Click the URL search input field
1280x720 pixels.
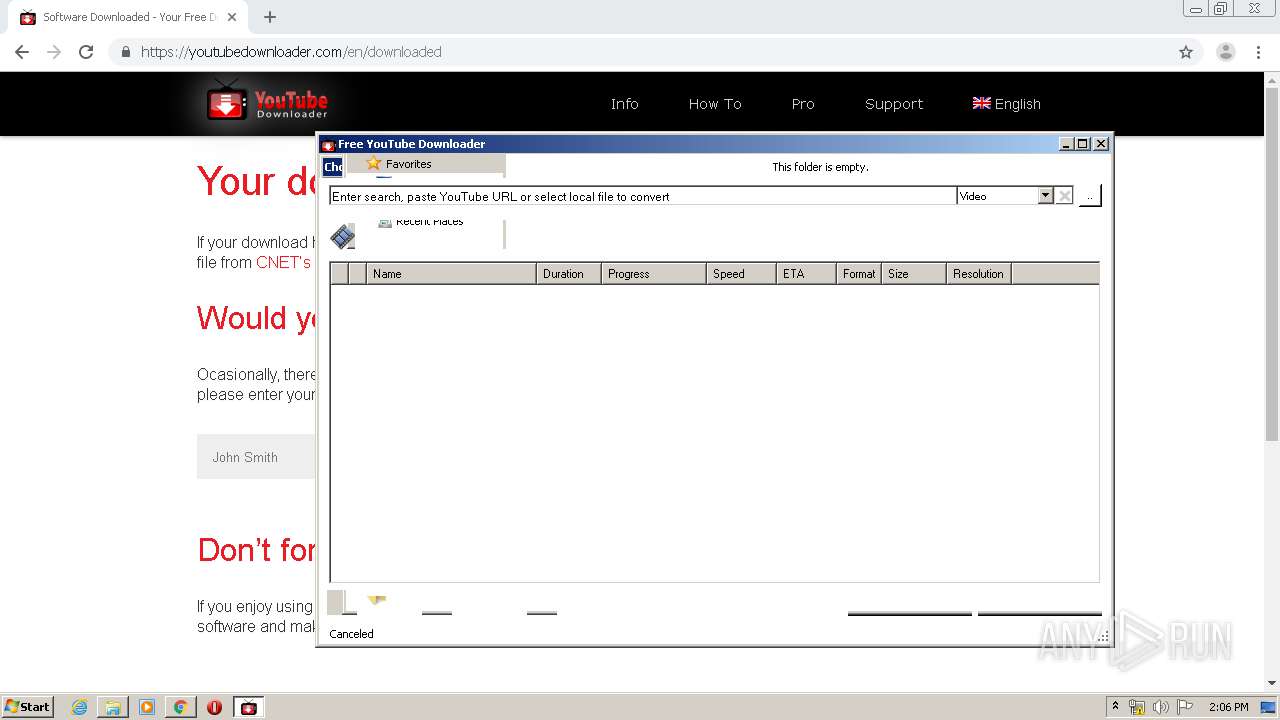point(643,196)
